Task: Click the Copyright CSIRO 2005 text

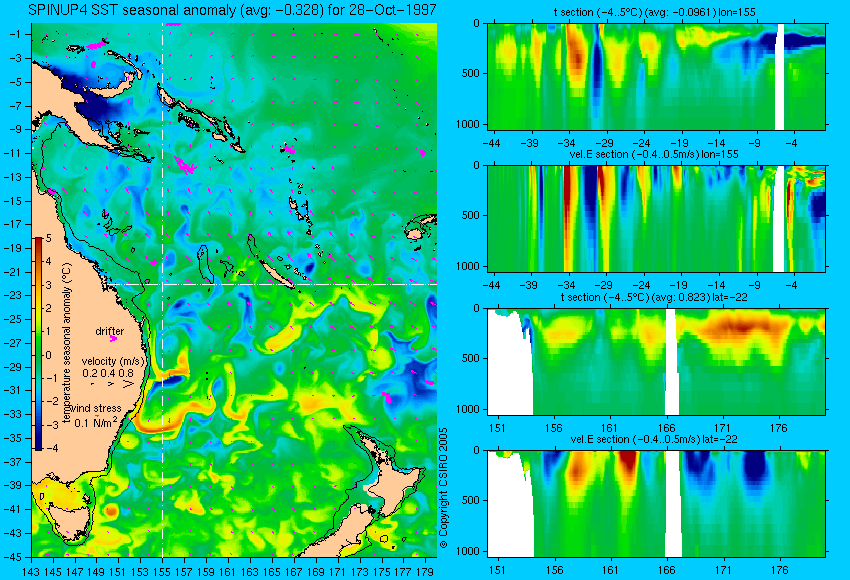Action: point(443,488)
